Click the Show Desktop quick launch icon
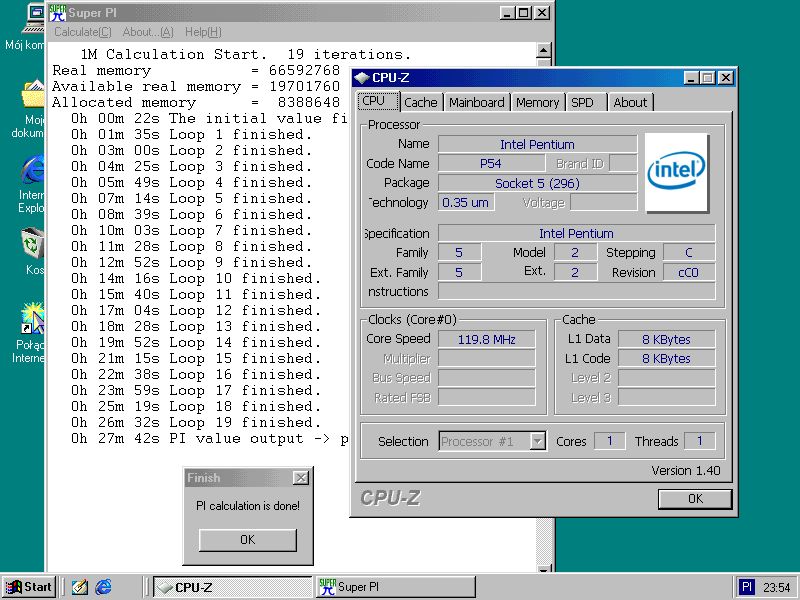800x600 pixels. [80, 587]
